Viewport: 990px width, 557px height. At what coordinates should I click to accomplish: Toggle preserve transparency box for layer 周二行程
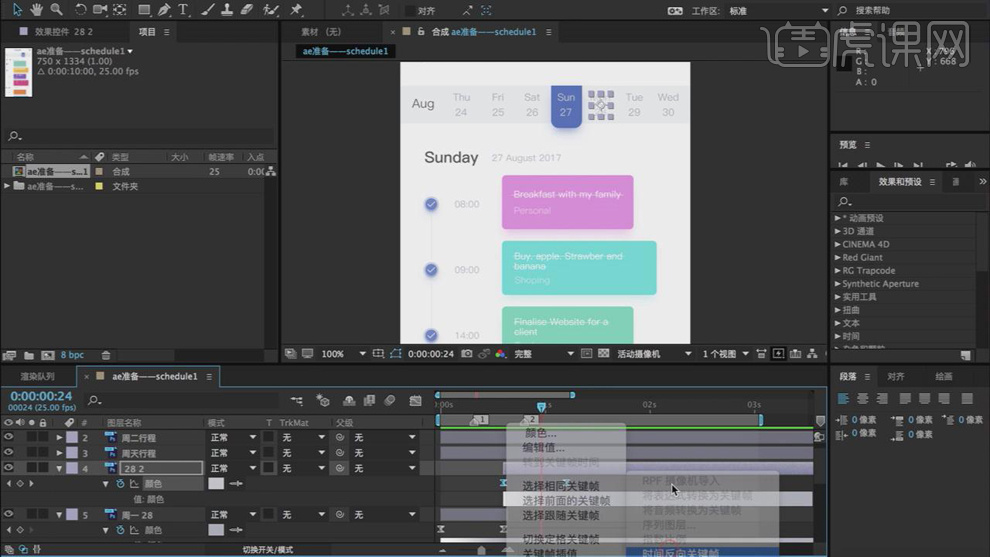click(x=269, y=437)
